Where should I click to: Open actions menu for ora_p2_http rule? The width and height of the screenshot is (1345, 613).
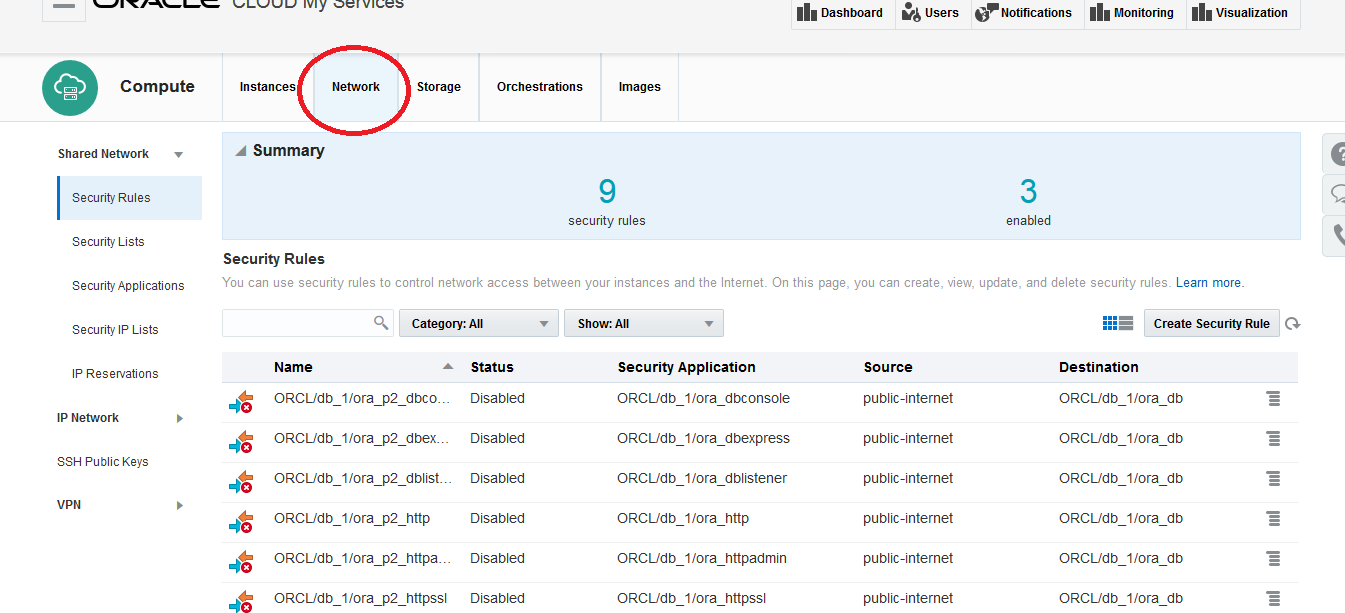(1273, 518)
